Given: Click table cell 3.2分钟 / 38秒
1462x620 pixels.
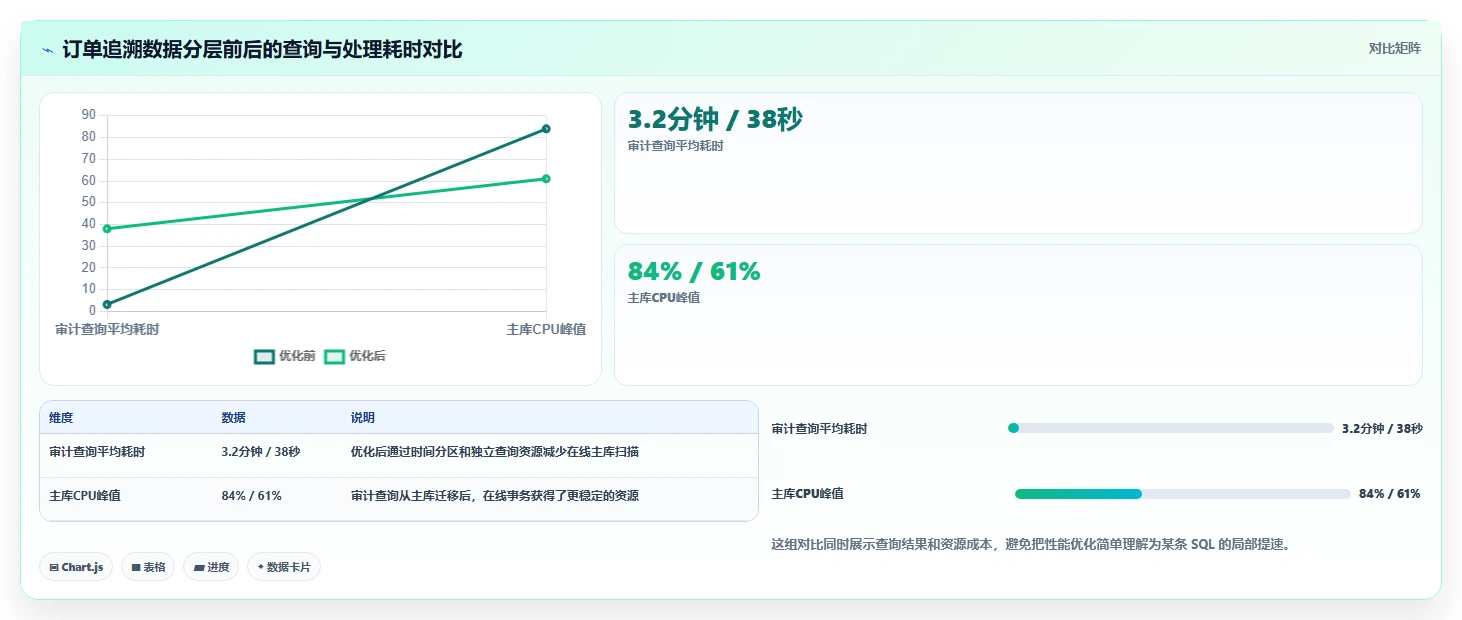Looking at the screenshot, I should tap(260, 452).
